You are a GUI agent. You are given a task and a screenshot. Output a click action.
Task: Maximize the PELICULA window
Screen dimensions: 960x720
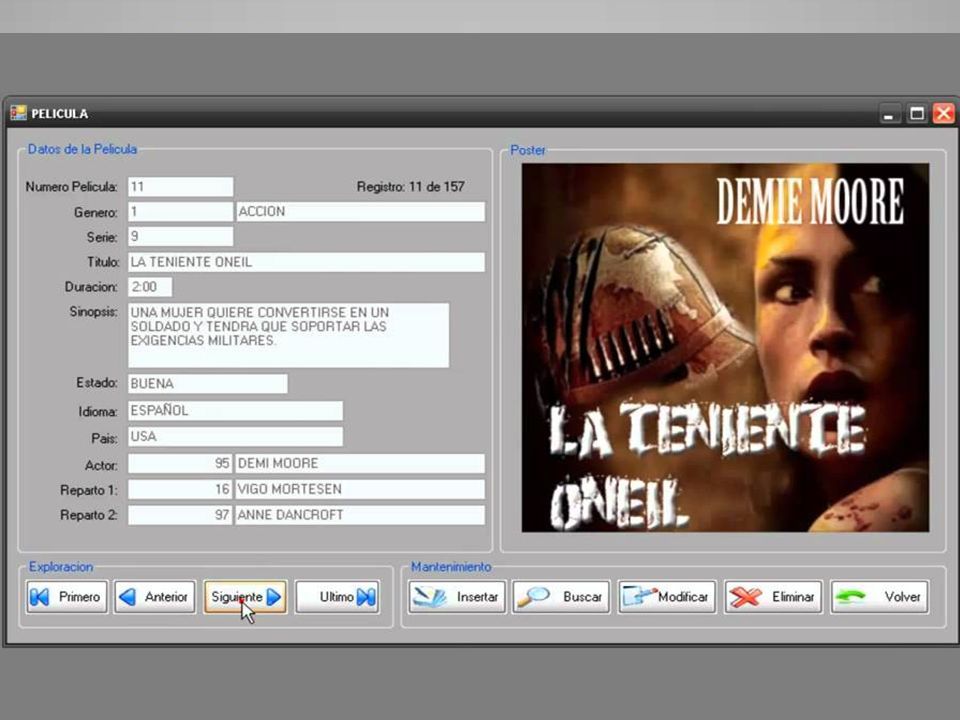tap(917, 114)
